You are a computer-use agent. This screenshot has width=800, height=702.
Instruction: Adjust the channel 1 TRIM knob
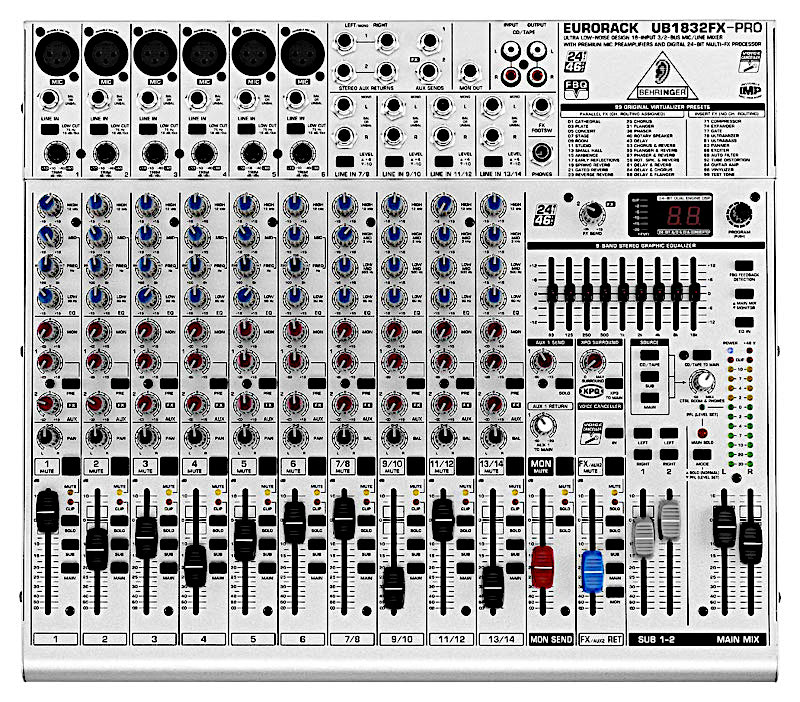(x=57, y=154)
